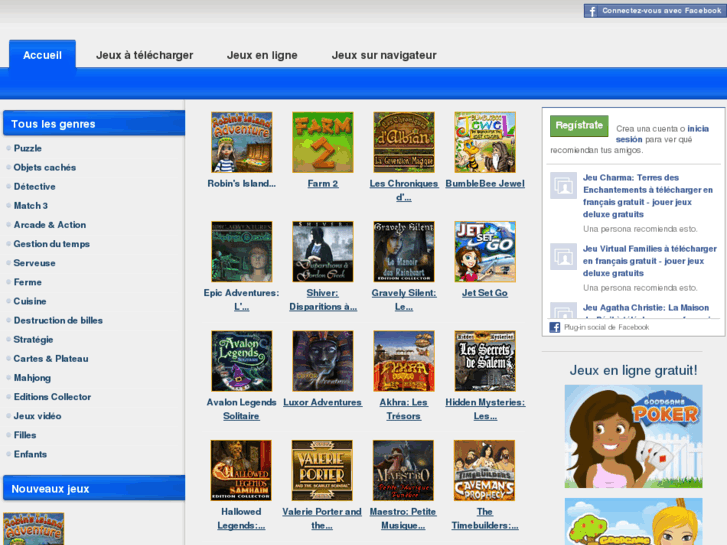Select Les Secrets de Salem cover image
Viewport: 727px width, 545px height.
485,361
